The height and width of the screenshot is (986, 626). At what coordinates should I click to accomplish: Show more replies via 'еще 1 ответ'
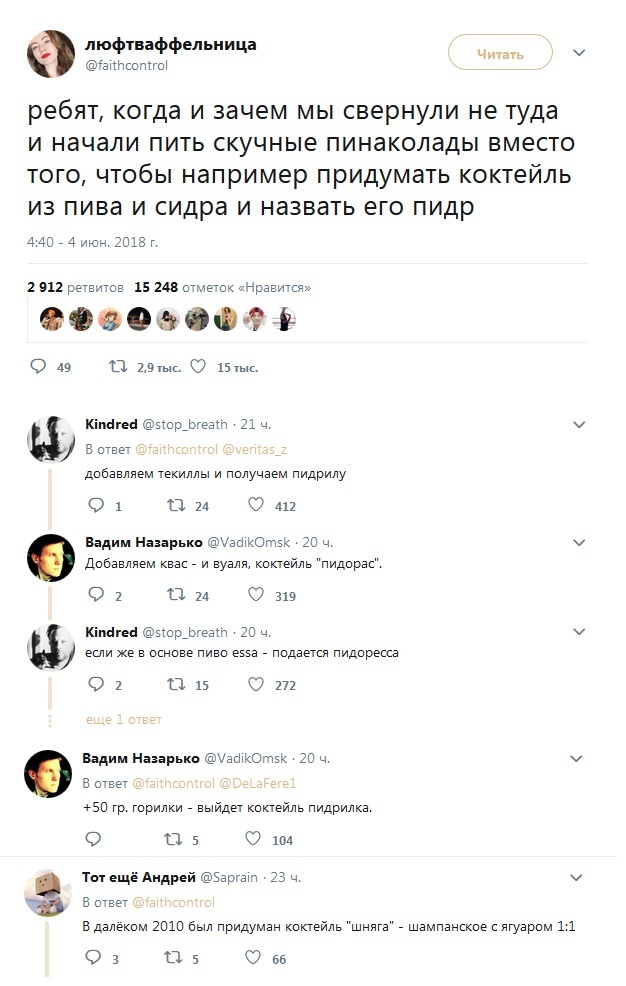[124, 719]
